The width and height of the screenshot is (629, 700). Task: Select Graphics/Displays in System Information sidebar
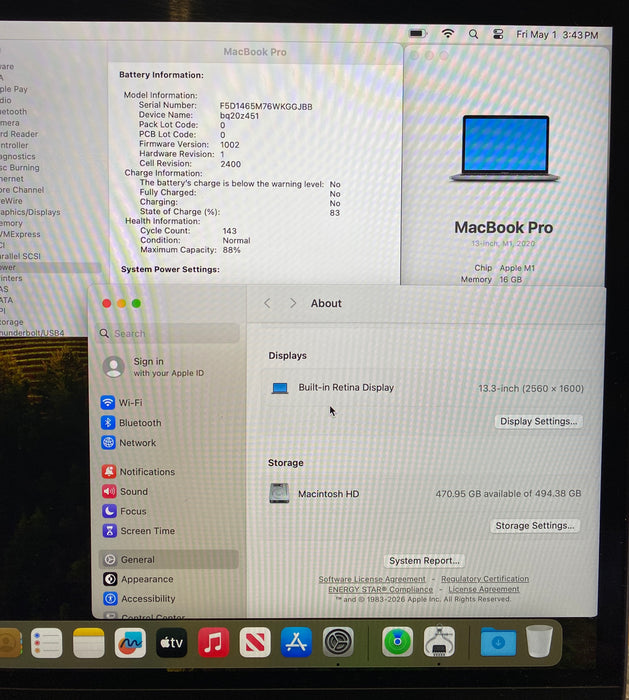(30, 212)
